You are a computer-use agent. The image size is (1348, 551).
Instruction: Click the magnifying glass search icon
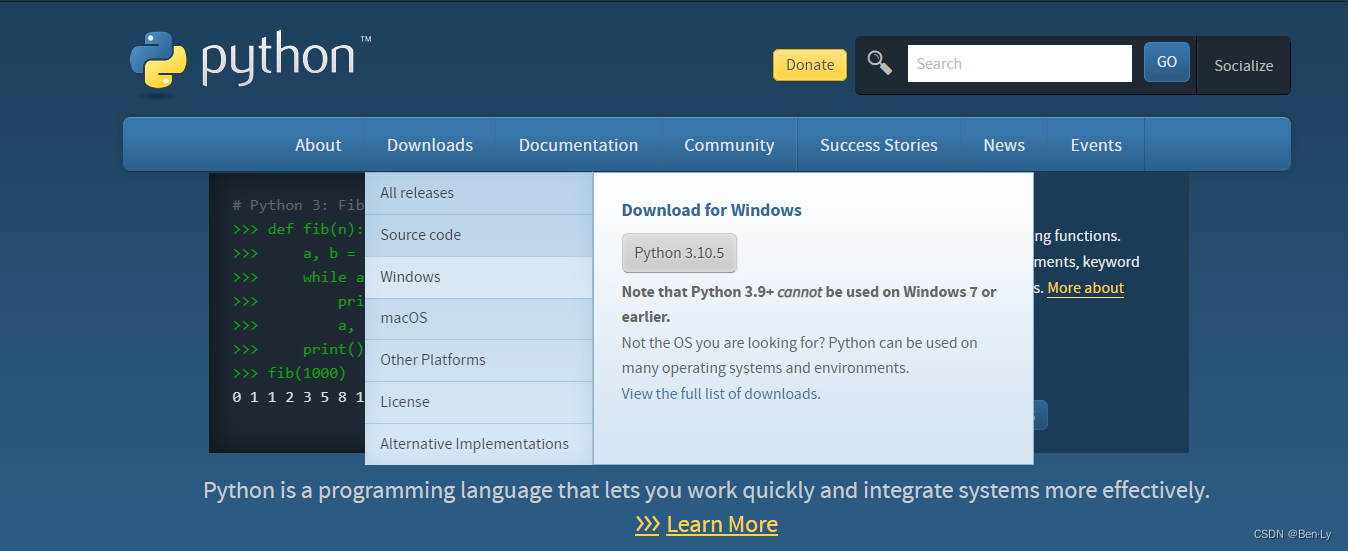click(880, 63)
